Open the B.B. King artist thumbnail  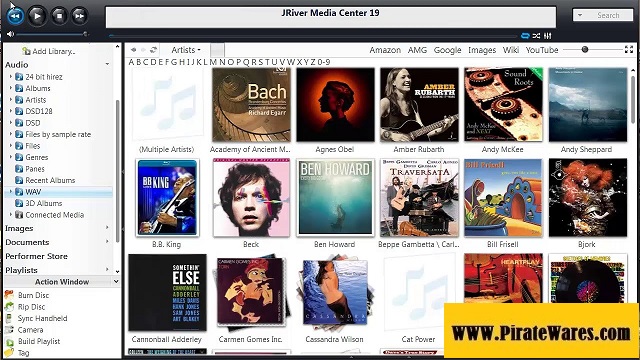pyautogui.click(x=167, y=198)
